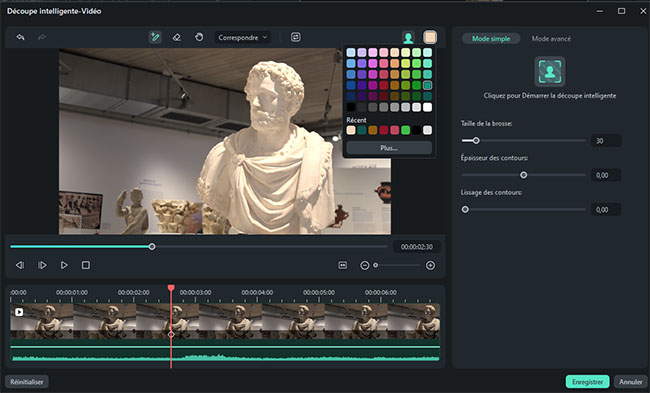
Task: Click the Réinitialiser button
Action: click(x=27, y=382)
